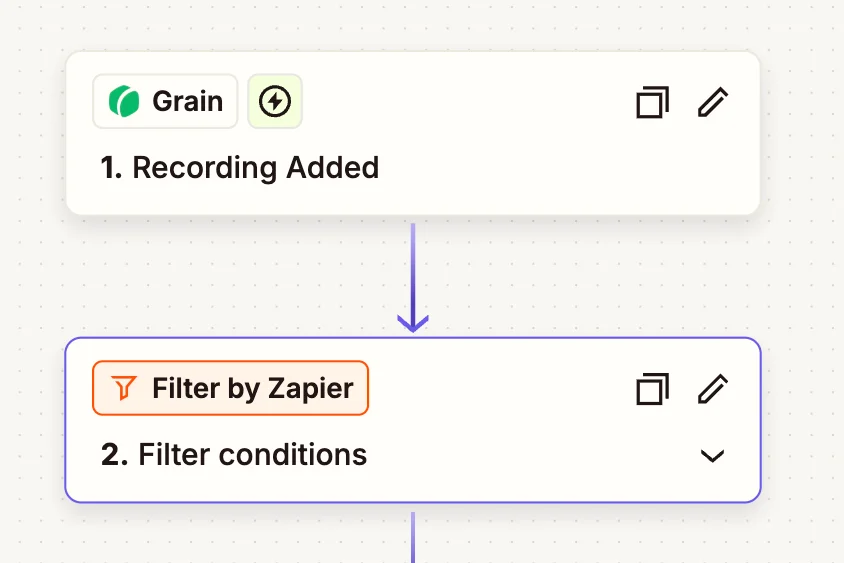Expand the Filter conditions chevron

pyautogui.click(x=712, y=456)
